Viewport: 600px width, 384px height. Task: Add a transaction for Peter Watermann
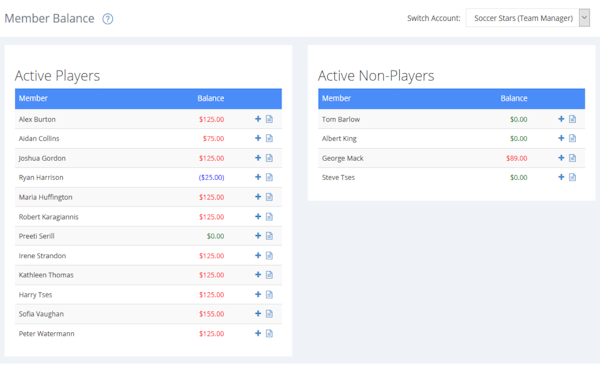pyautogui.click(x=258, y=334)
